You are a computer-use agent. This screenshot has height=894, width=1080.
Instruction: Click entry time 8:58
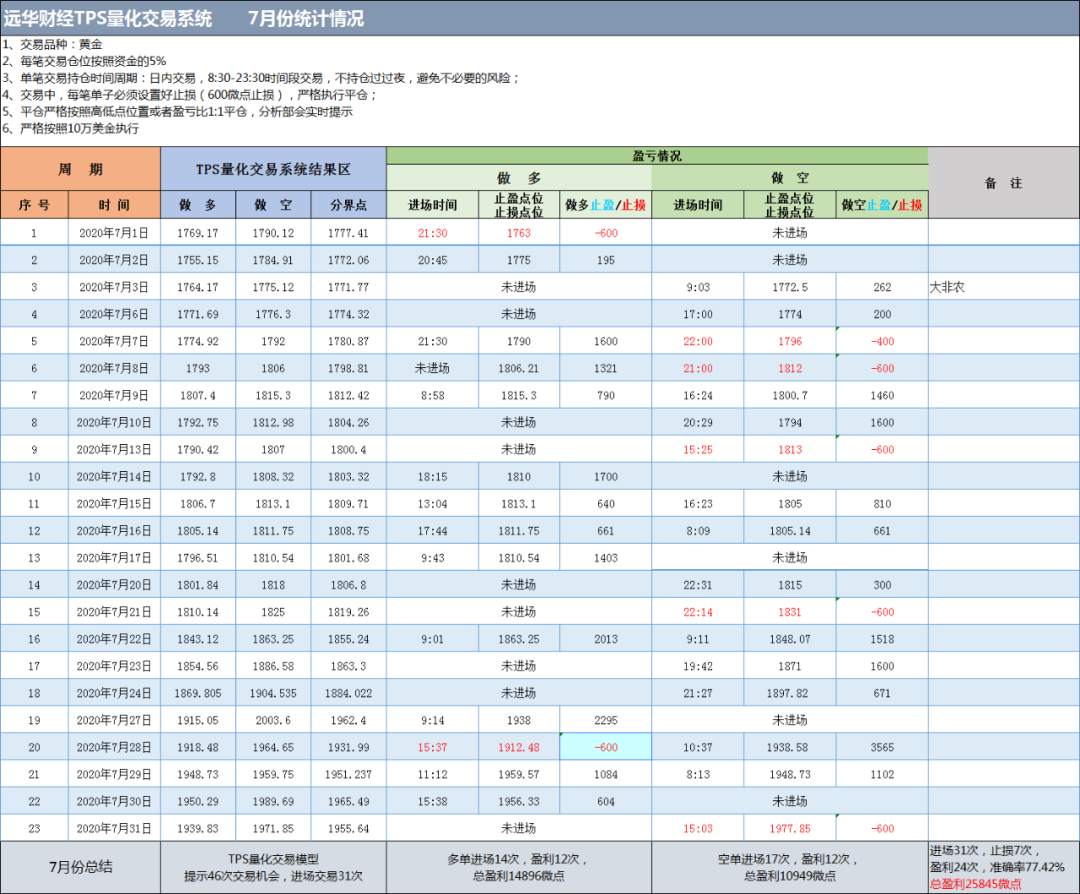pyautogui.click(x=433, y=395)
